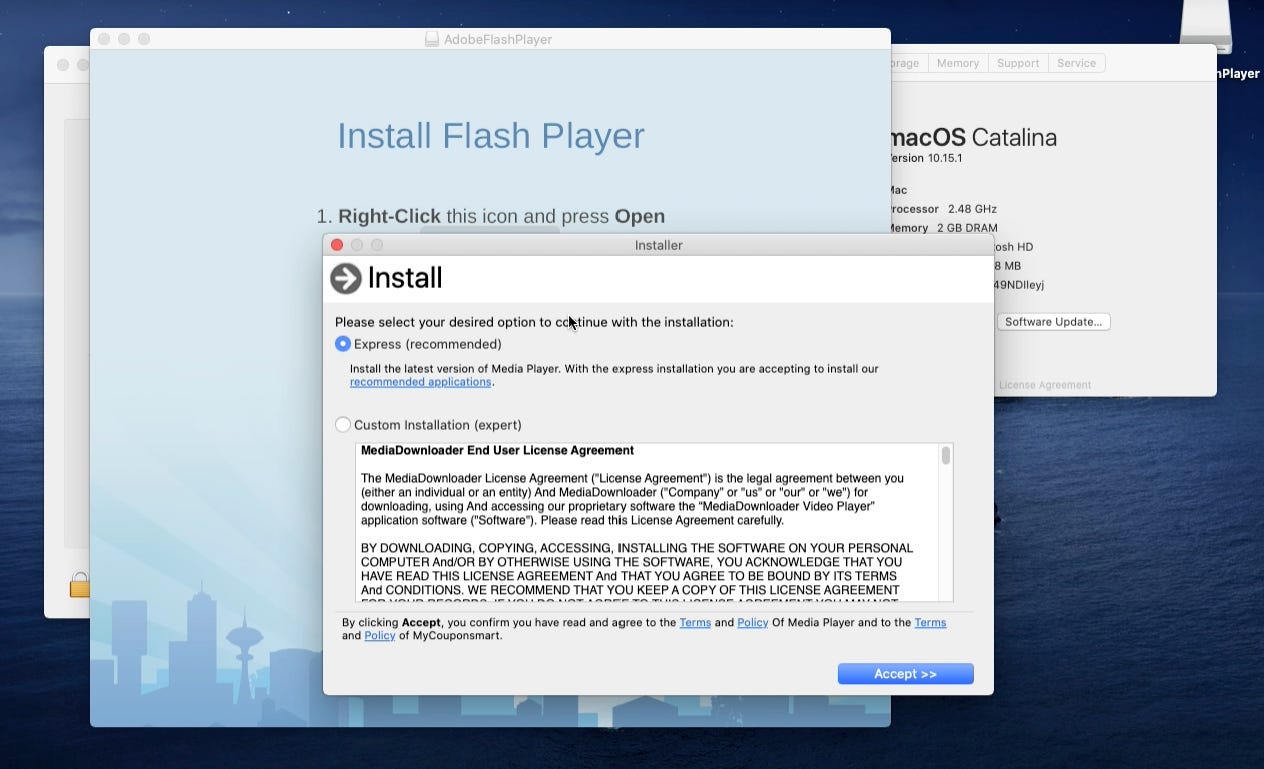
Task: Click the lock icon in the background window
Action: click(79, 585)
